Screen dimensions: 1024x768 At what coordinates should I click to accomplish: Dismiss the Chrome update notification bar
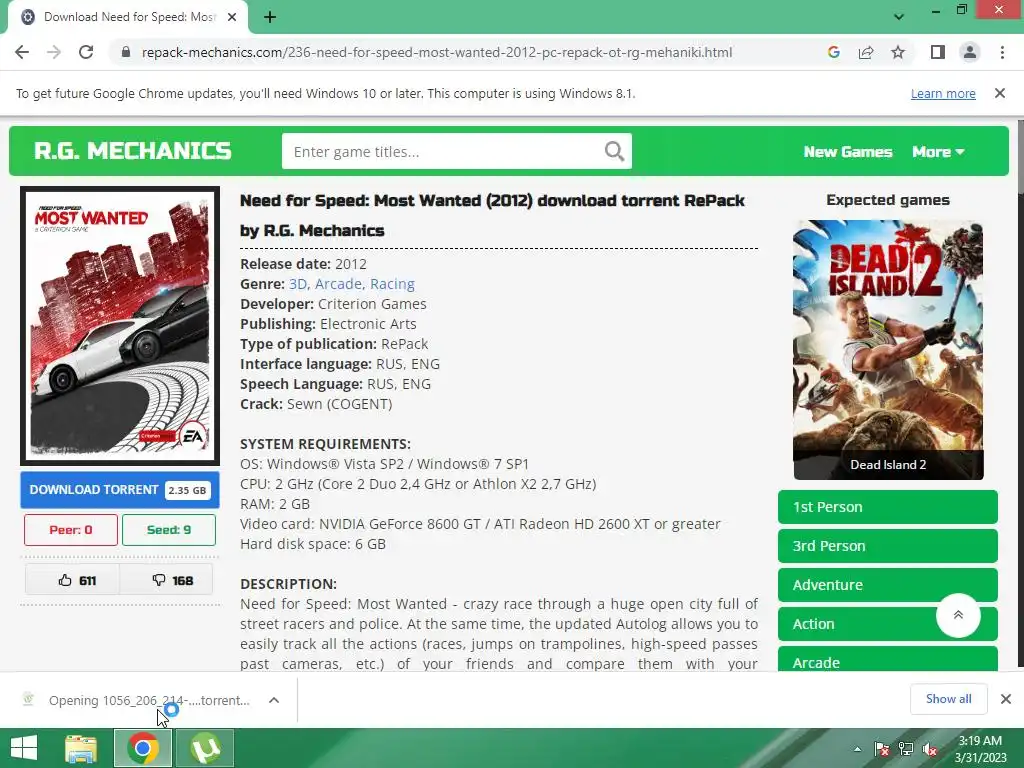pyautogui.click(x=1000, y=93)
